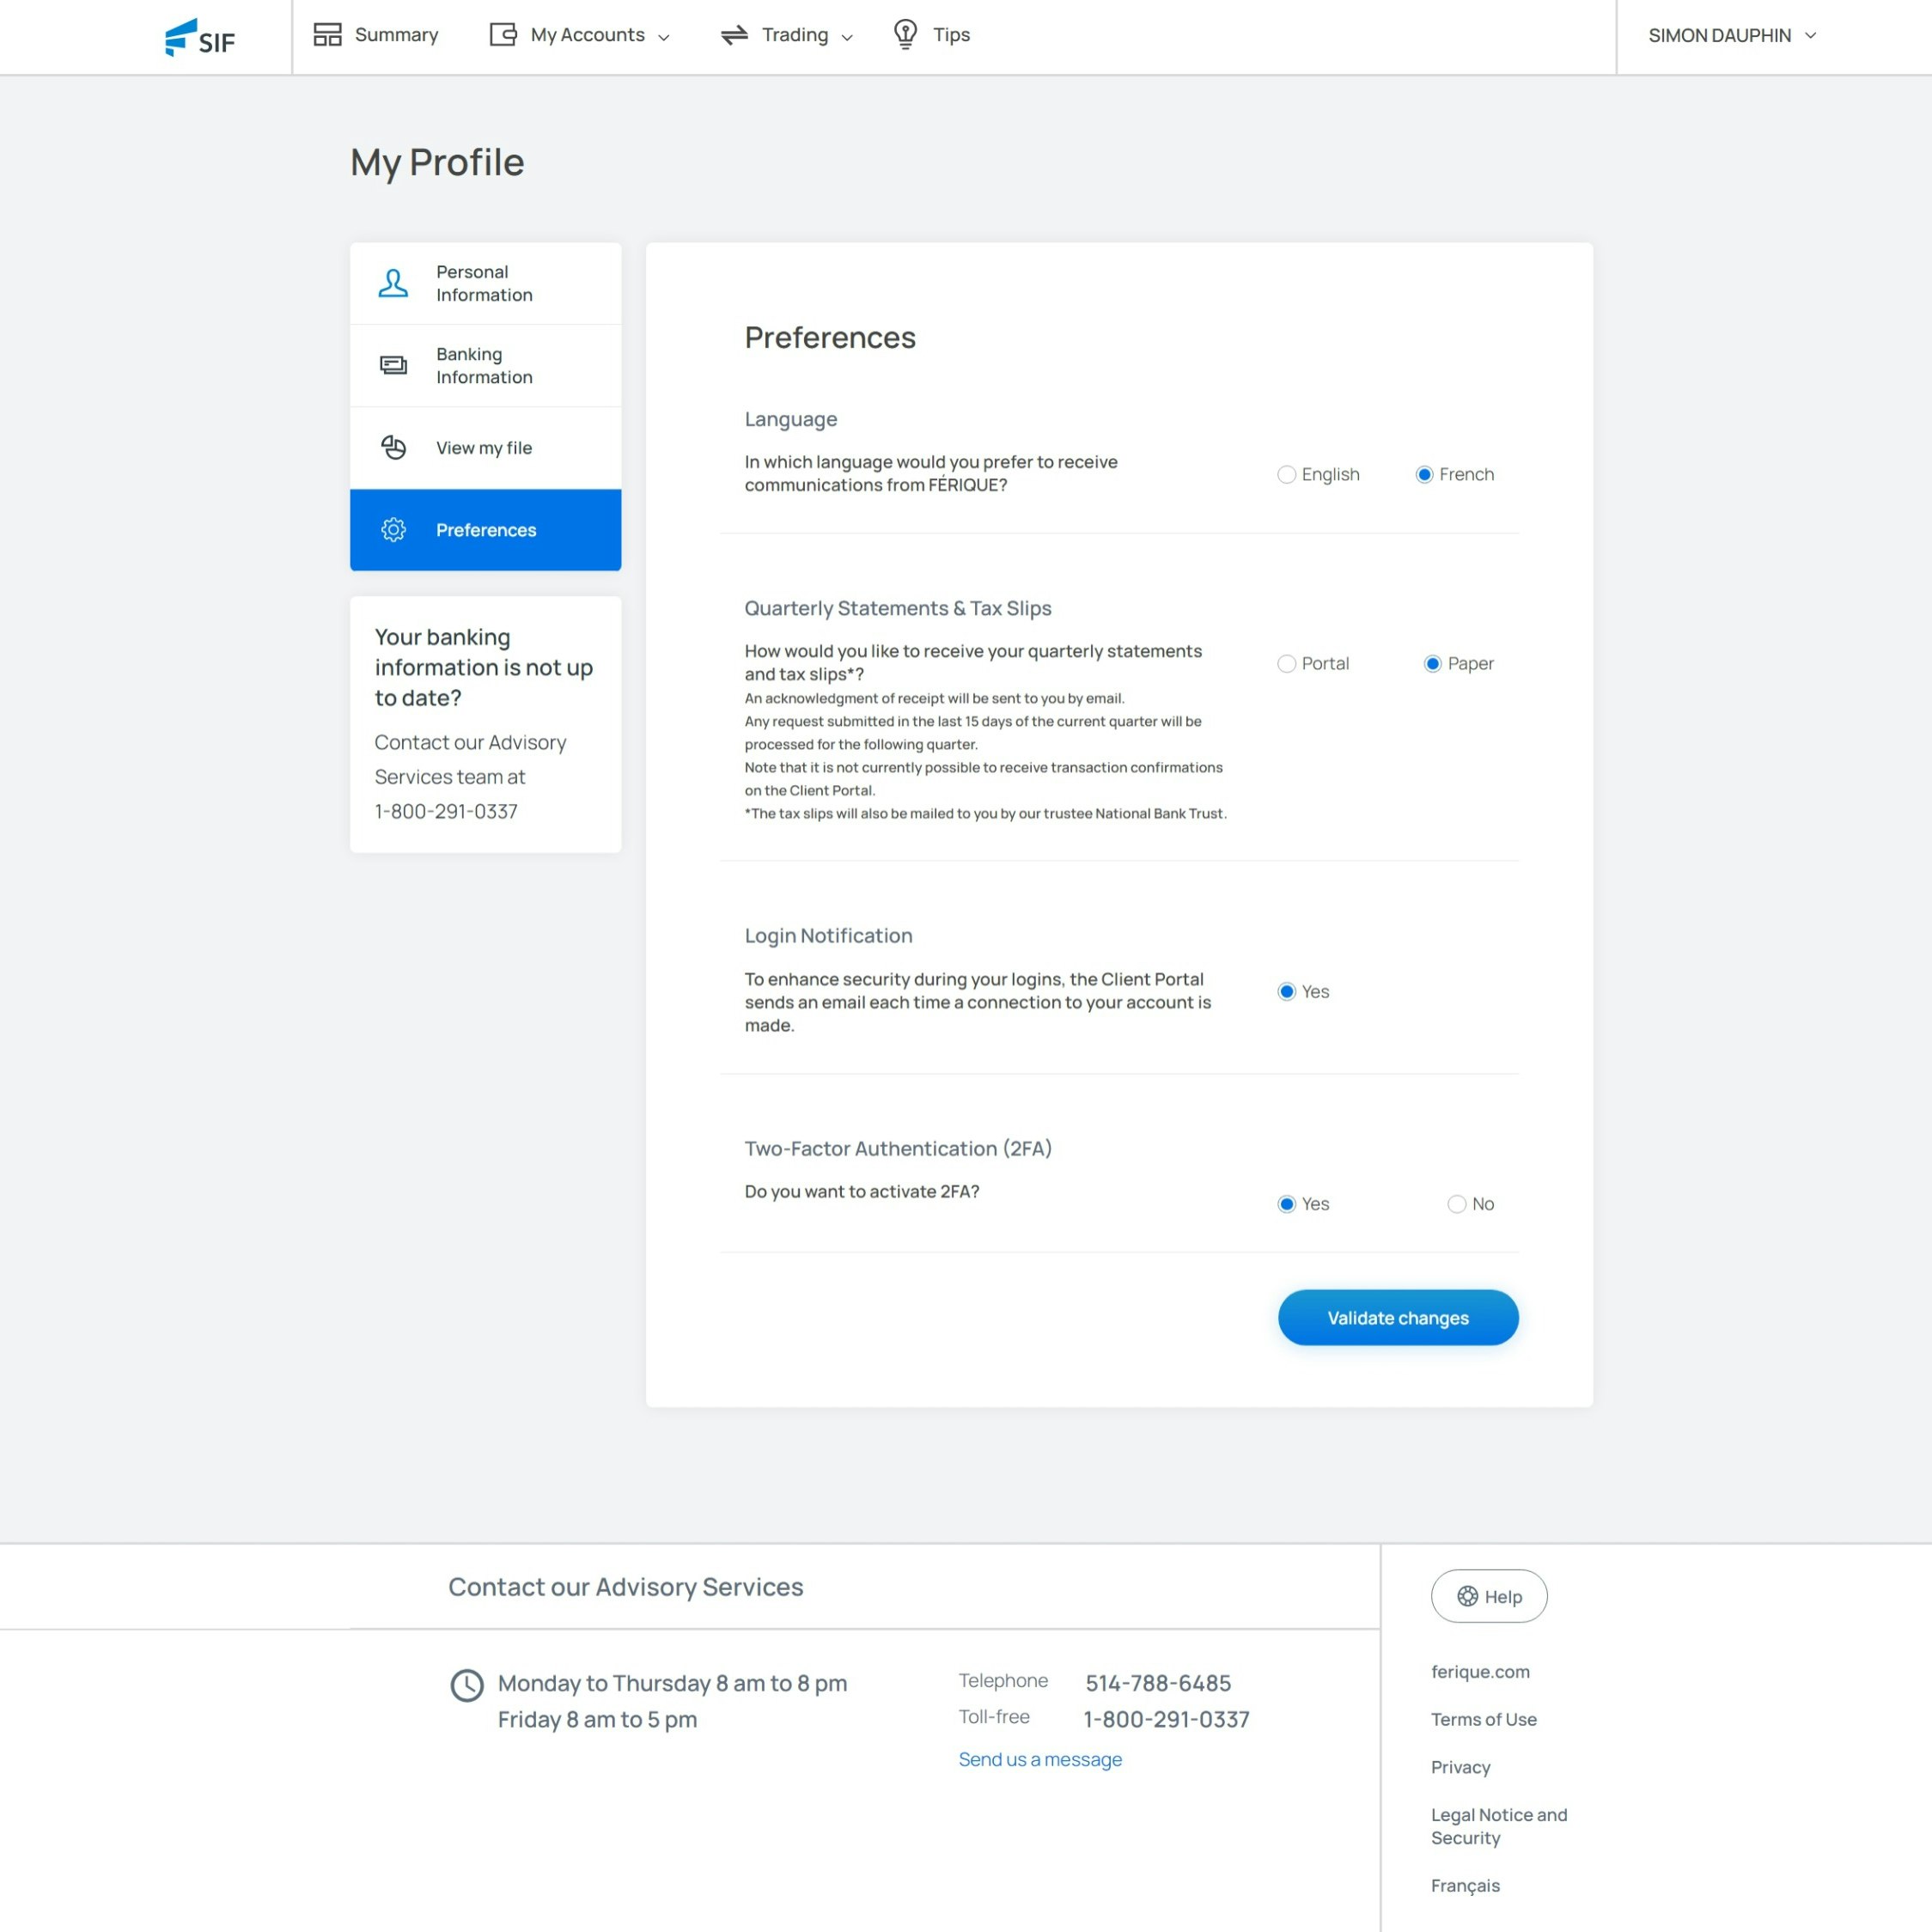Open the Banking Information tab
Screen dimensions: 1932x1932
pos(485,365)
